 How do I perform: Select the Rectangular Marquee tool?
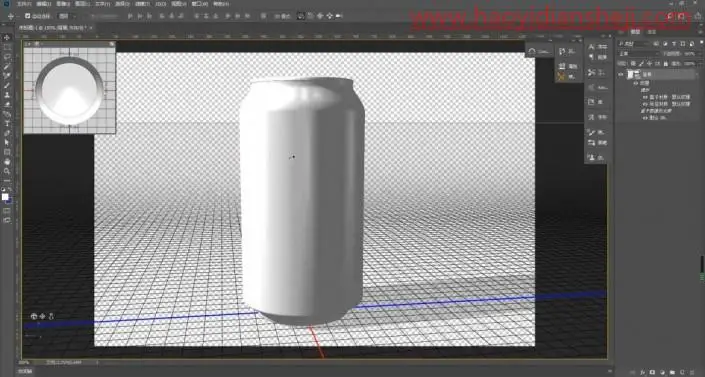7,47
